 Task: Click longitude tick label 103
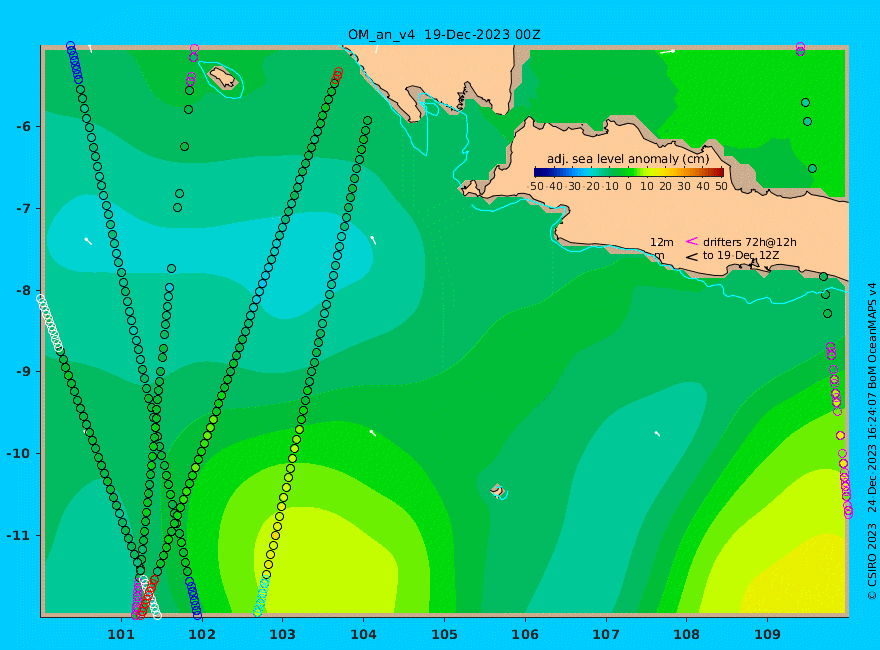point(282,635)
